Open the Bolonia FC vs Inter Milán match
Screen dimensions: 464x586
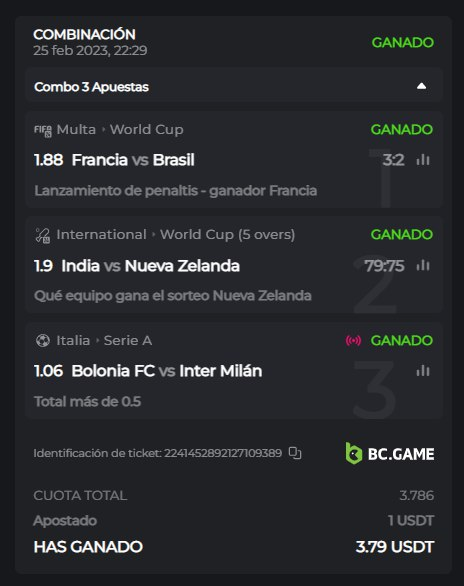[167, 371]
